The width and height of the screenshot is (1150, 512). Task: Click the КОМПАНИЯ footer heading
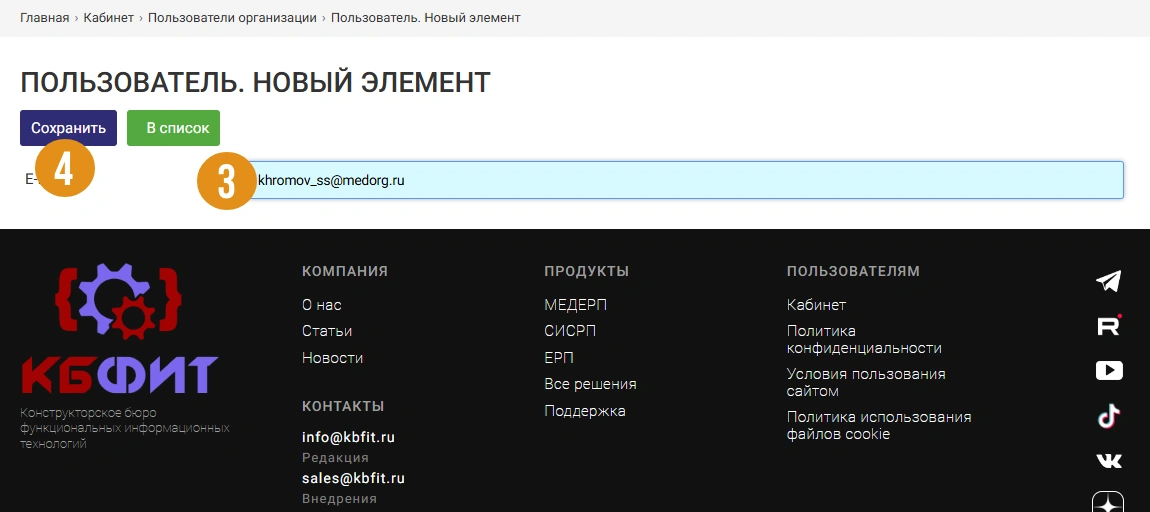[345, 271]
